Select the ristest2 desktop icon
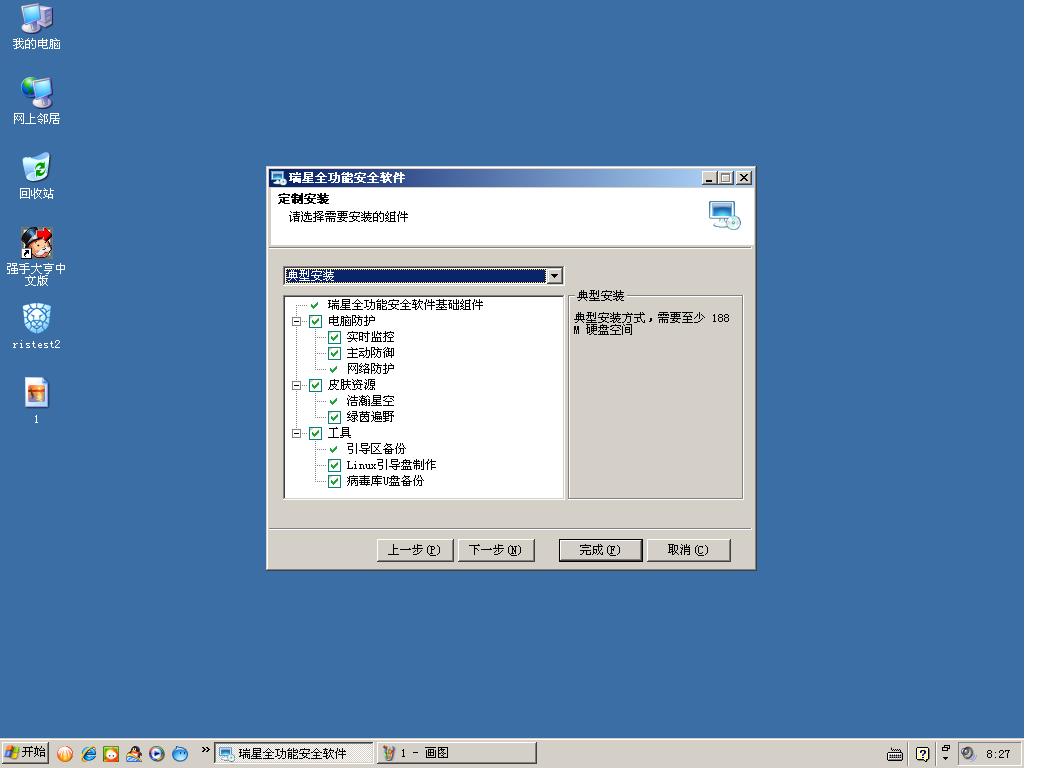Screen dimensions: 1064x768 [37, 326]
